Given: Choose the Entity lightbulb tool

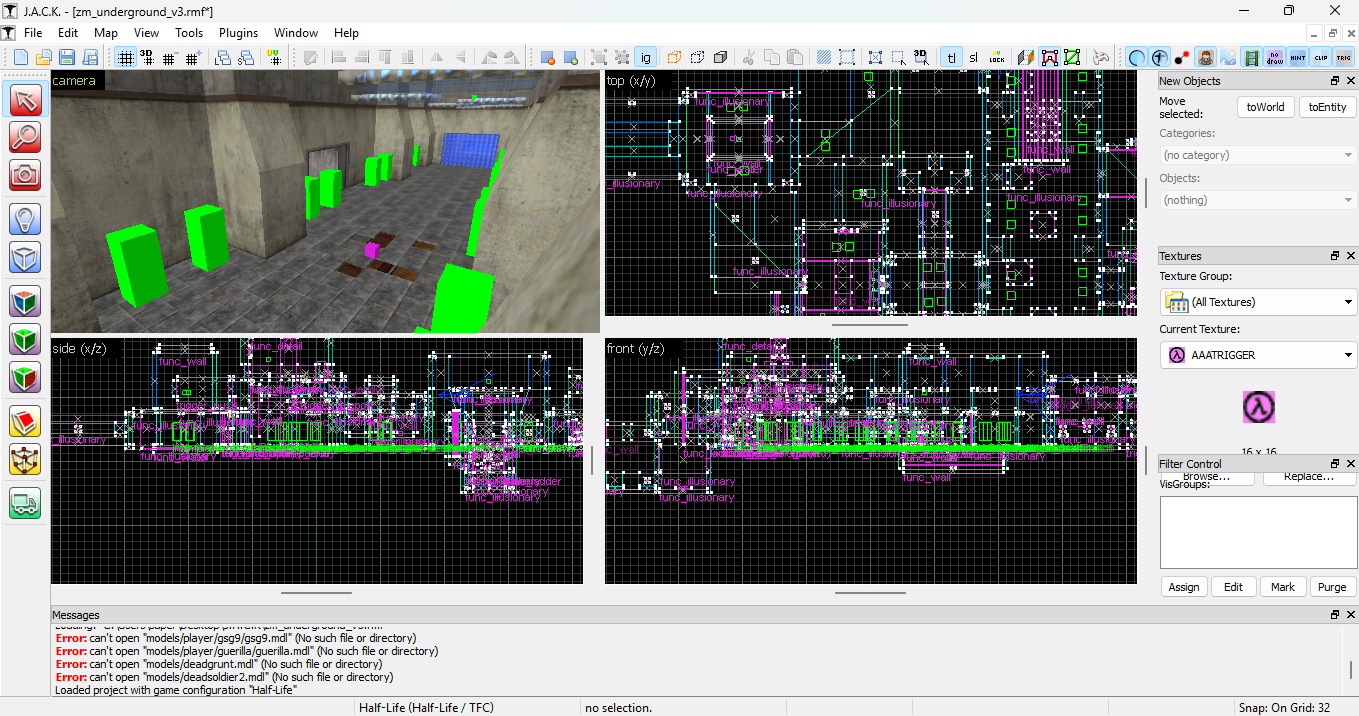Looking at the screenshot, I should tap(25, 219).
